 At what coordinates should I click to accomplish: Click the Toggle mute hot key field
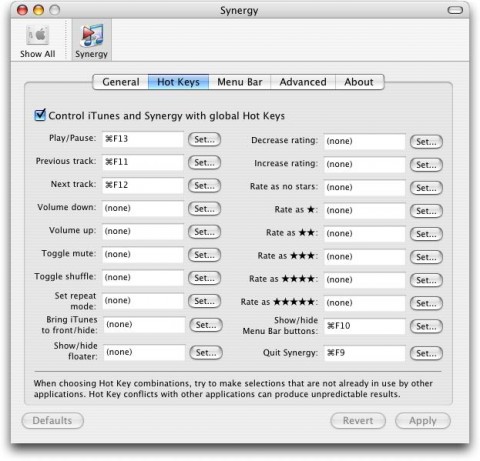(x=143, y=255)
